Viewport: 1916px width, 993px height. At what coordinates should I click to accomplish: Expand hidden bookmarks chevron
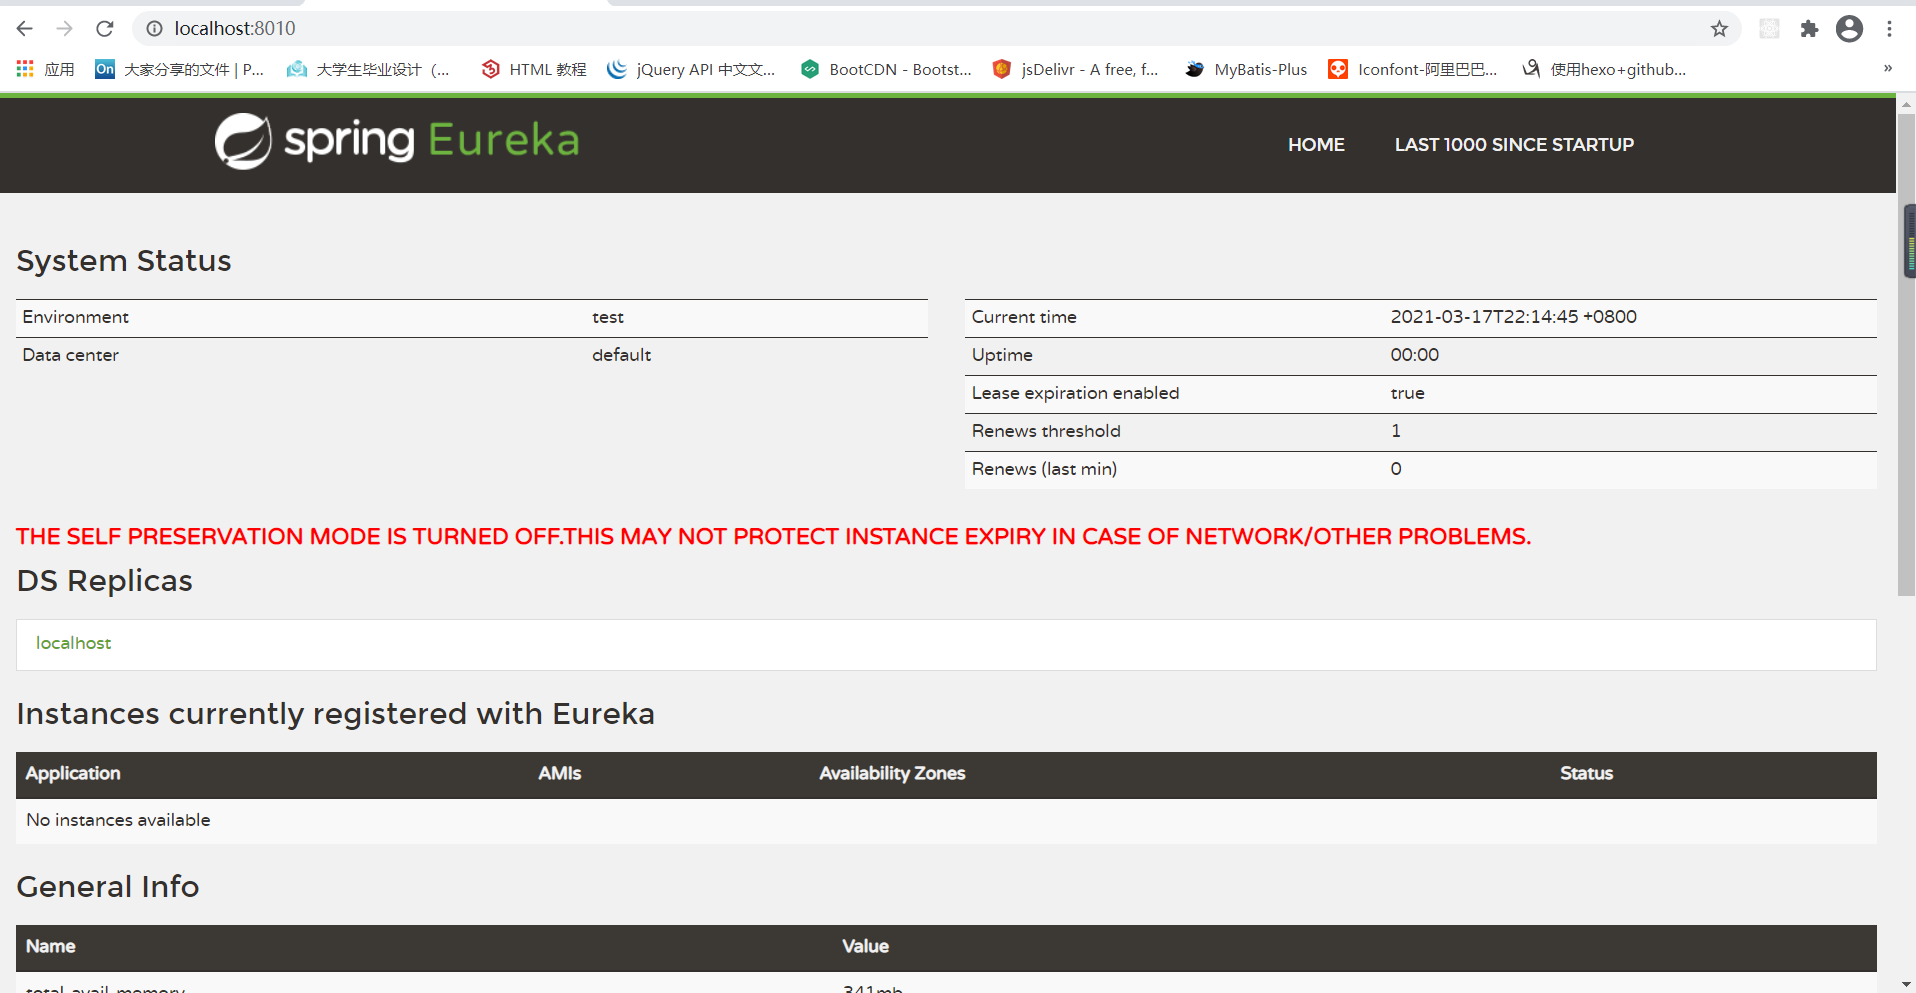coord(1888,68)
